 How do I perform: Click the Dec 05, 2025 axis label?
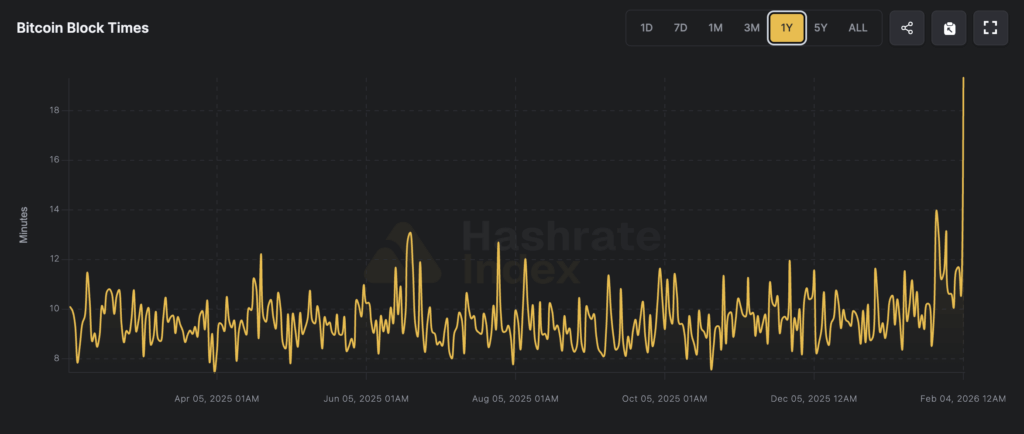(813, 399)
